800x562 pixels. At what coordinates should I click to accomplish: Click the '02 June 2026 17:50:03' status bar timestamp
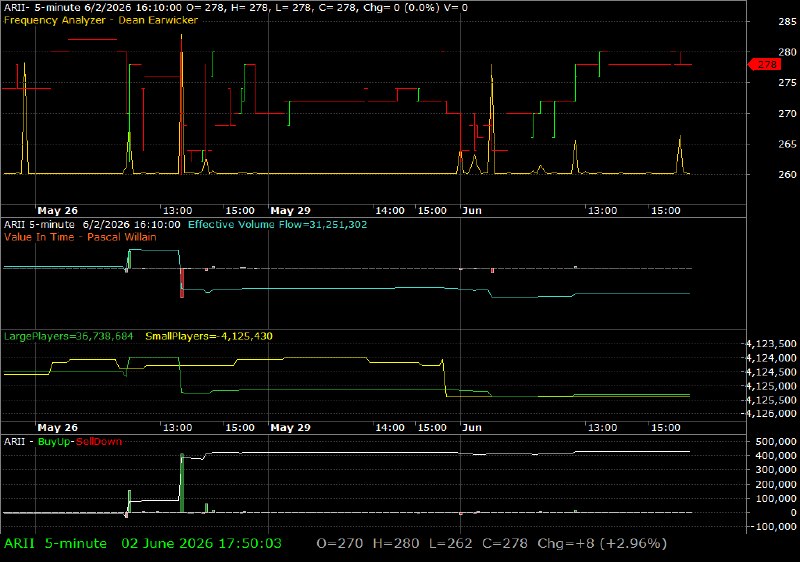(202, 543)
